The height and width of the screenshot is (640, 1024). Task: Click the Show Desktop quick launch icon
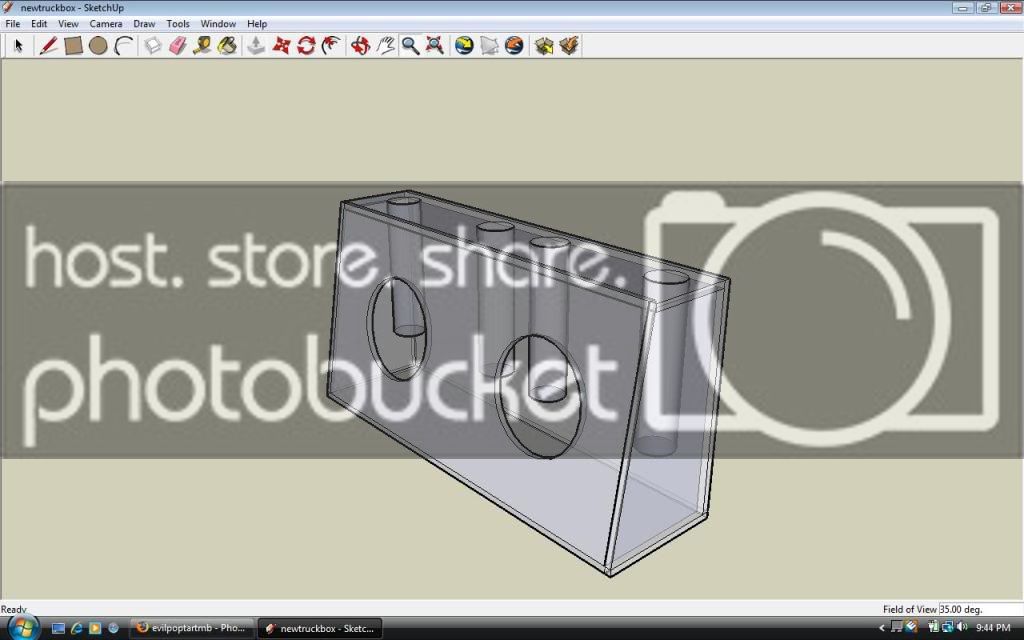(x=58, y=628)
